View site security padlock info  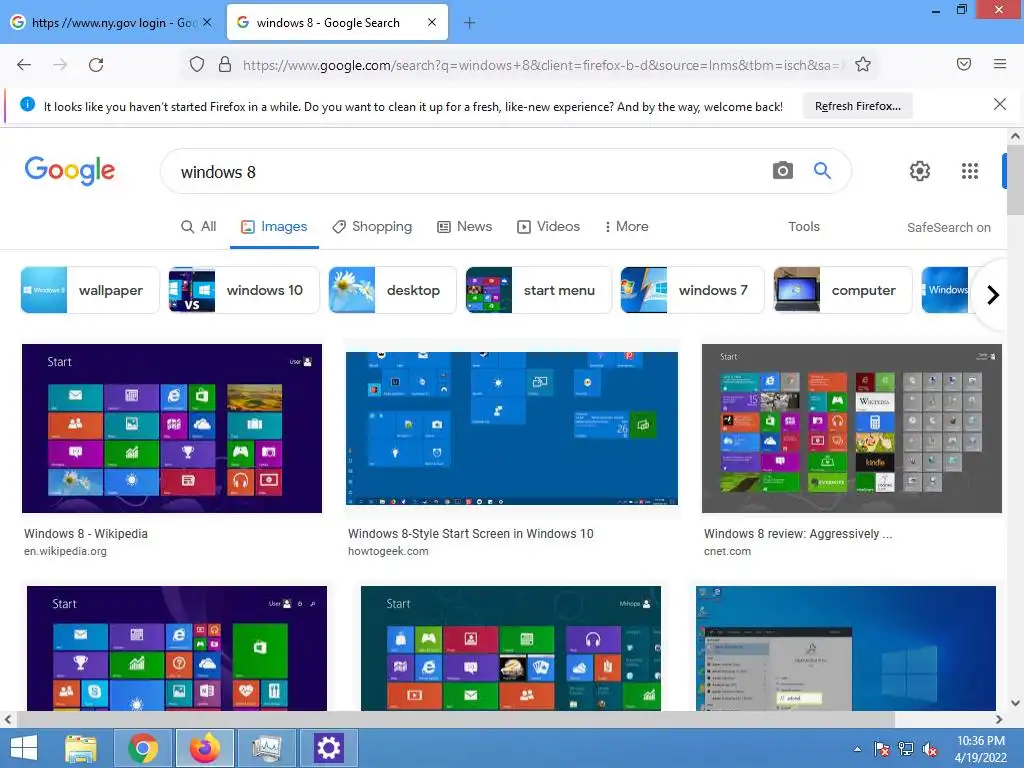pos(225,64)
